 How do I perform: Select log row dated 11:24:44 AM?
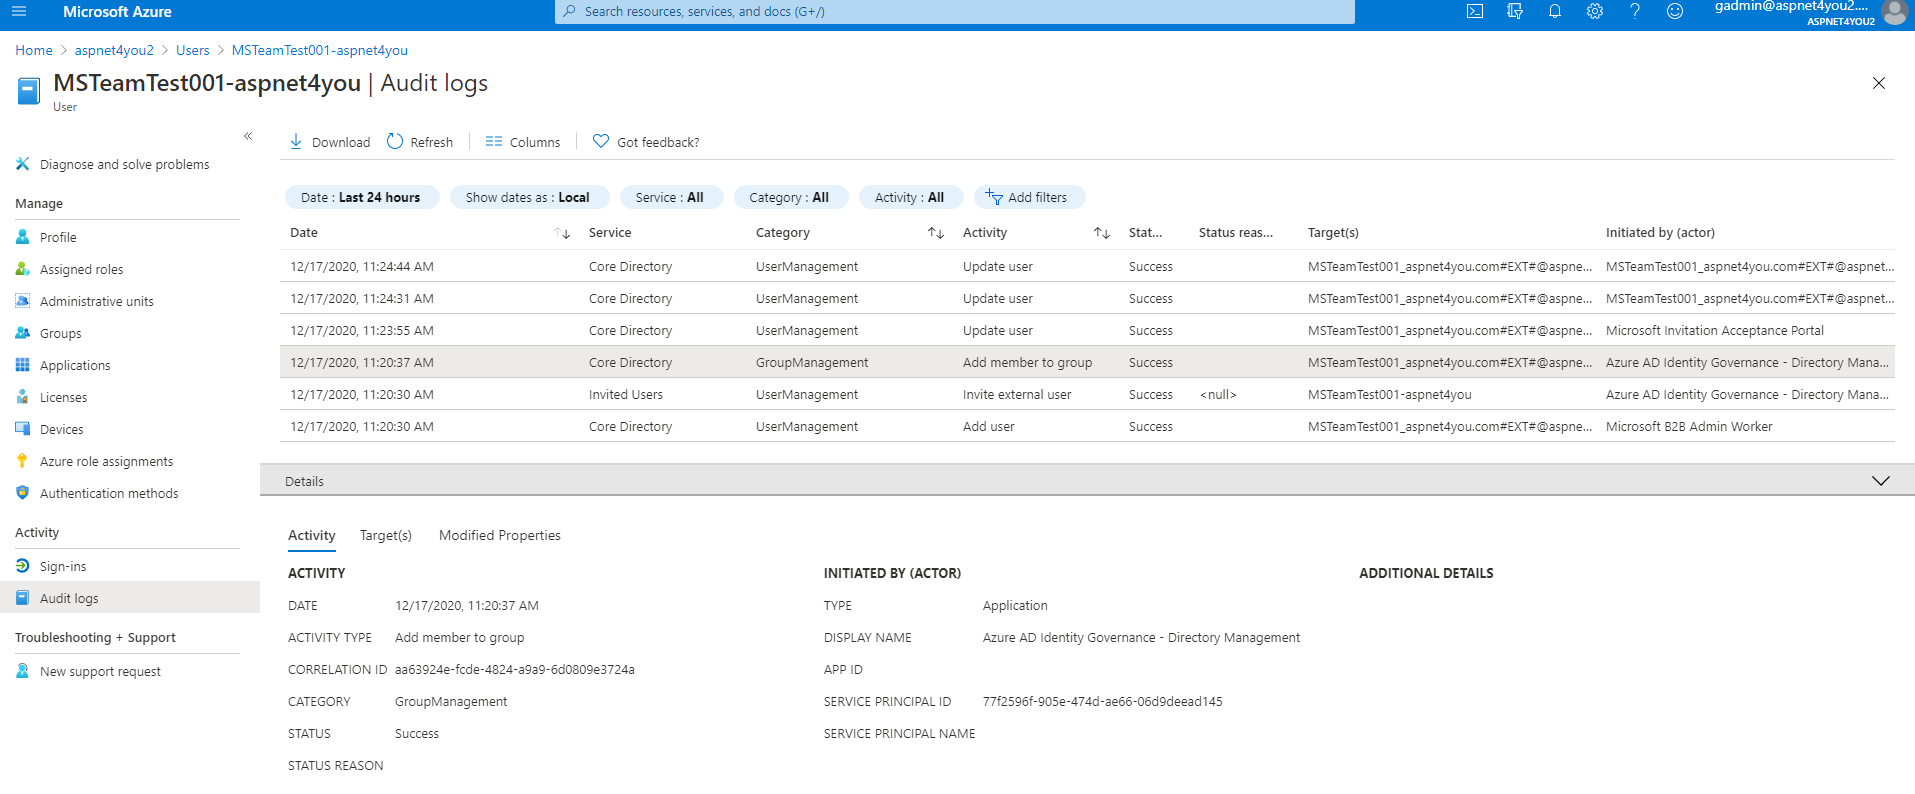pyautogui.click(x=1087, y=266)
